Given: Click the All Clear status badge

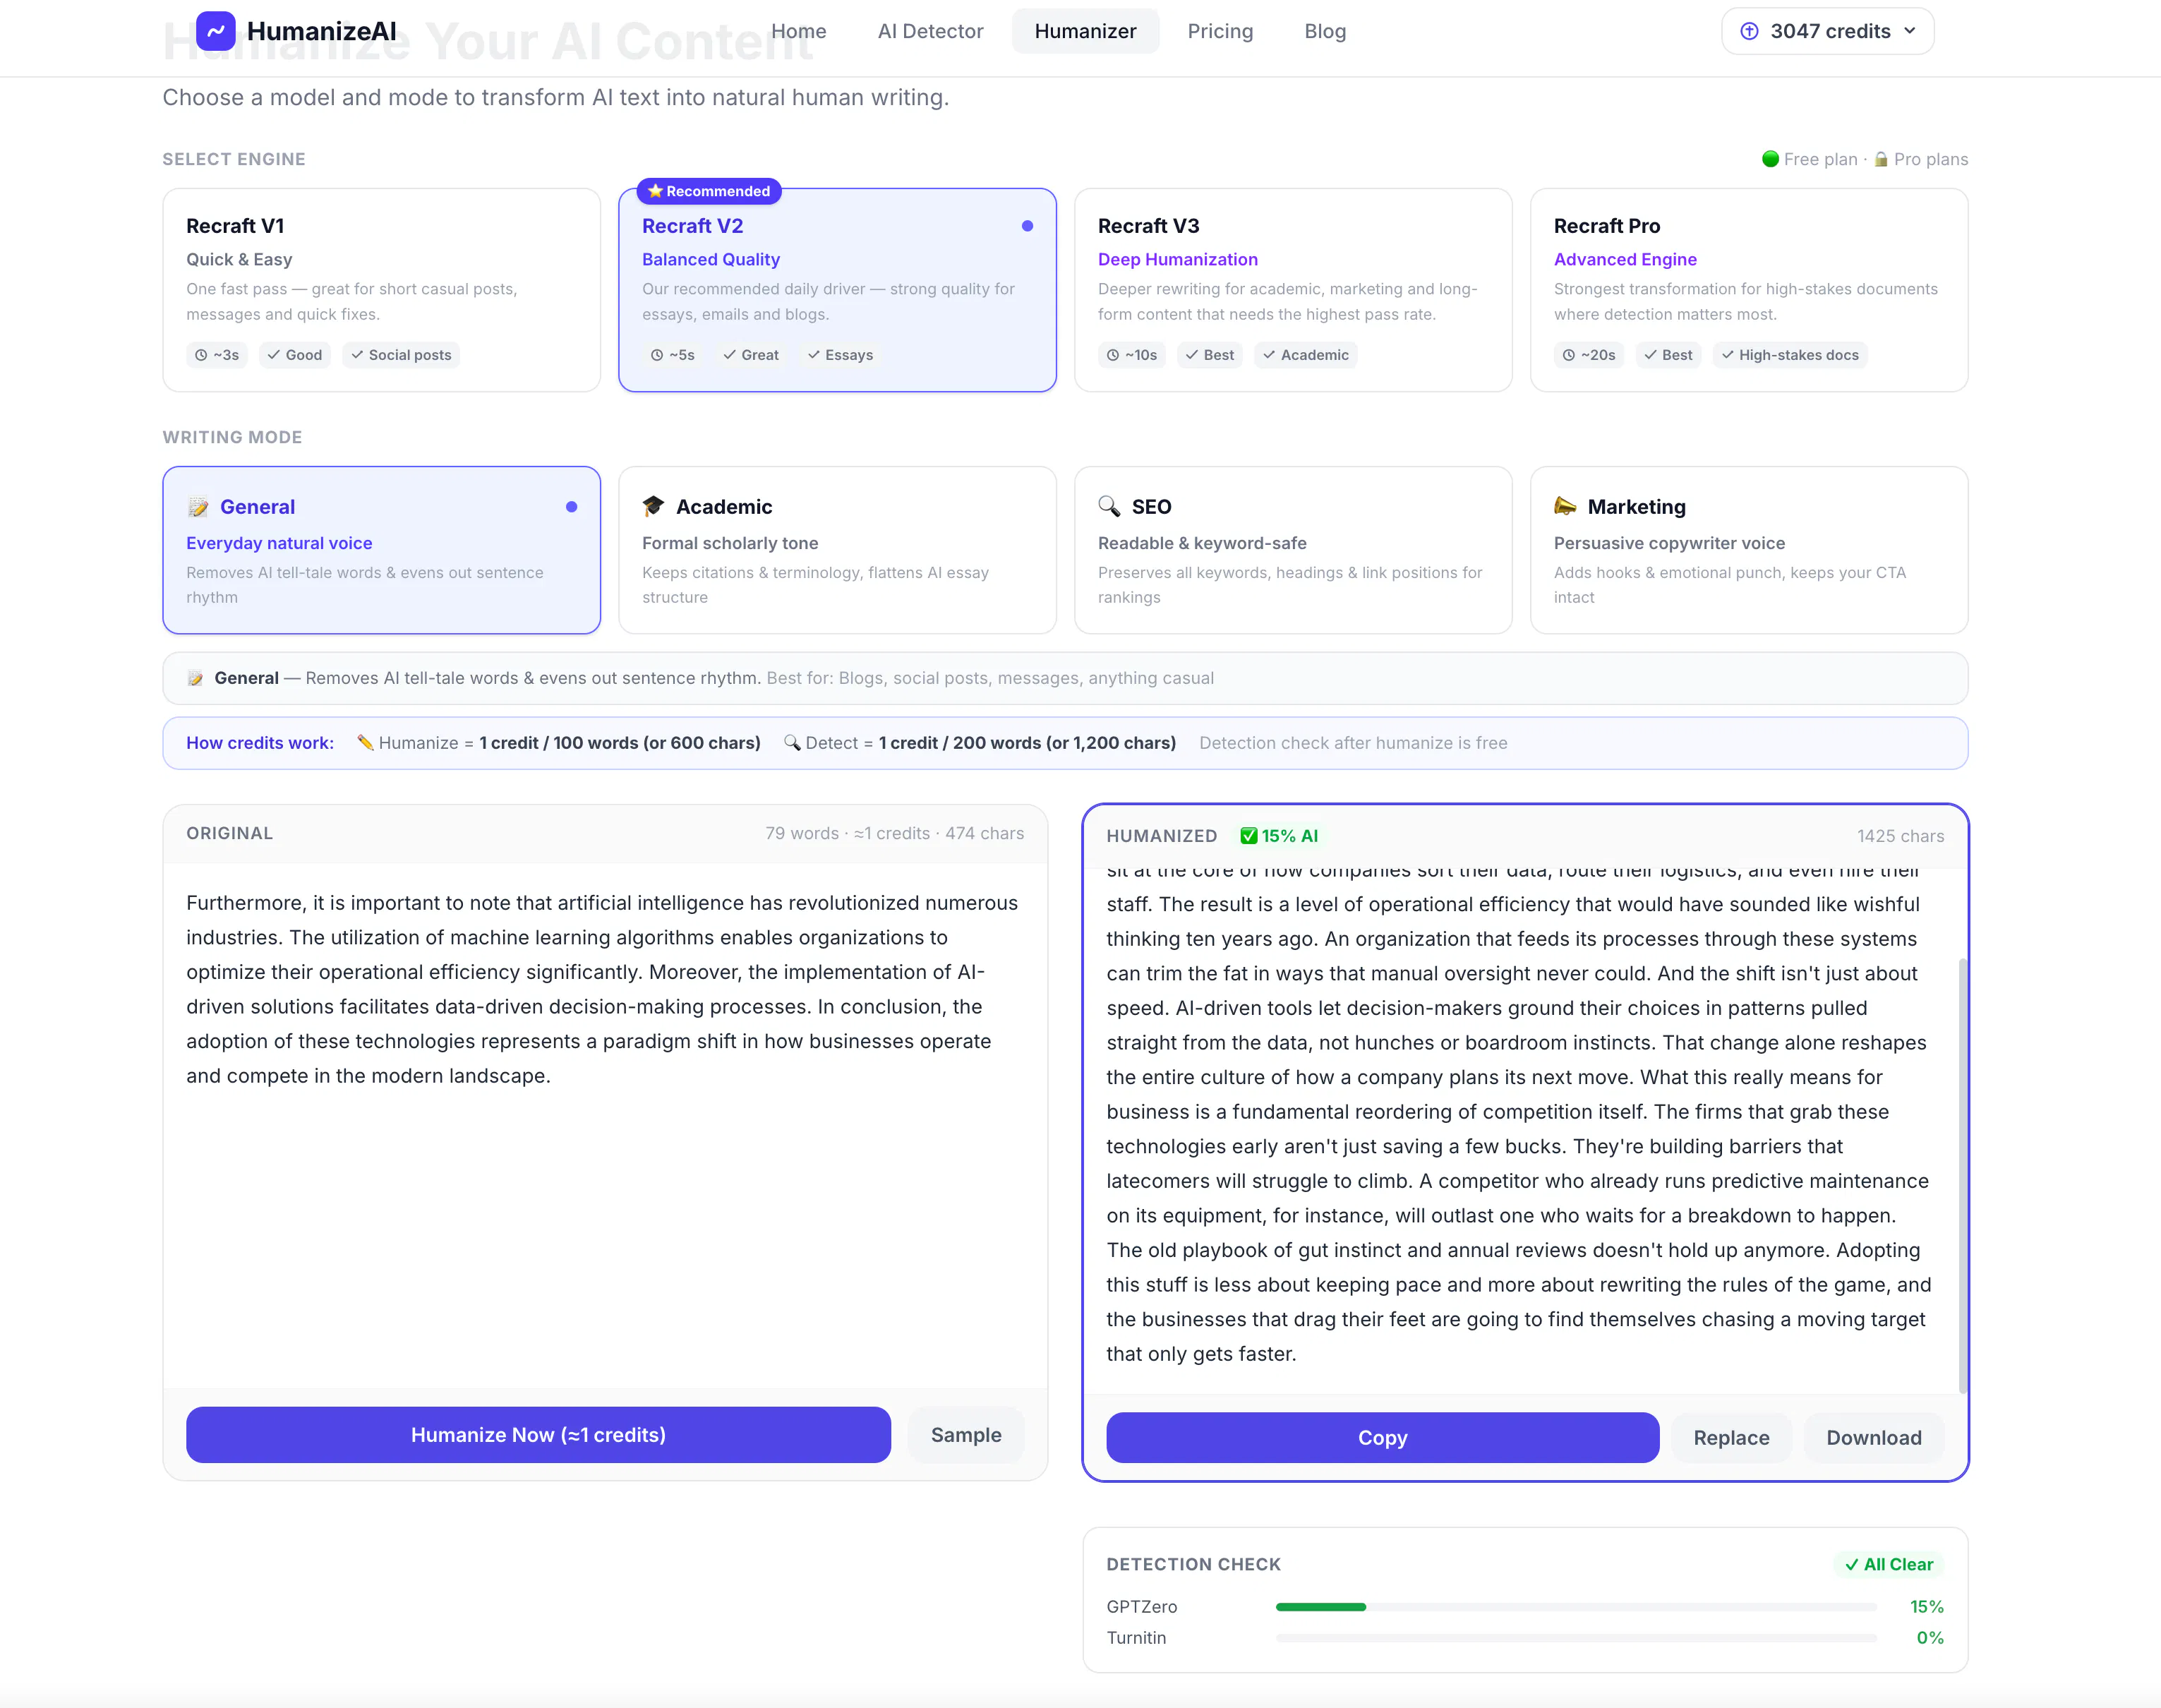Looking at the screenshot, I should pyautogui.click(x=1888, y=1564).
